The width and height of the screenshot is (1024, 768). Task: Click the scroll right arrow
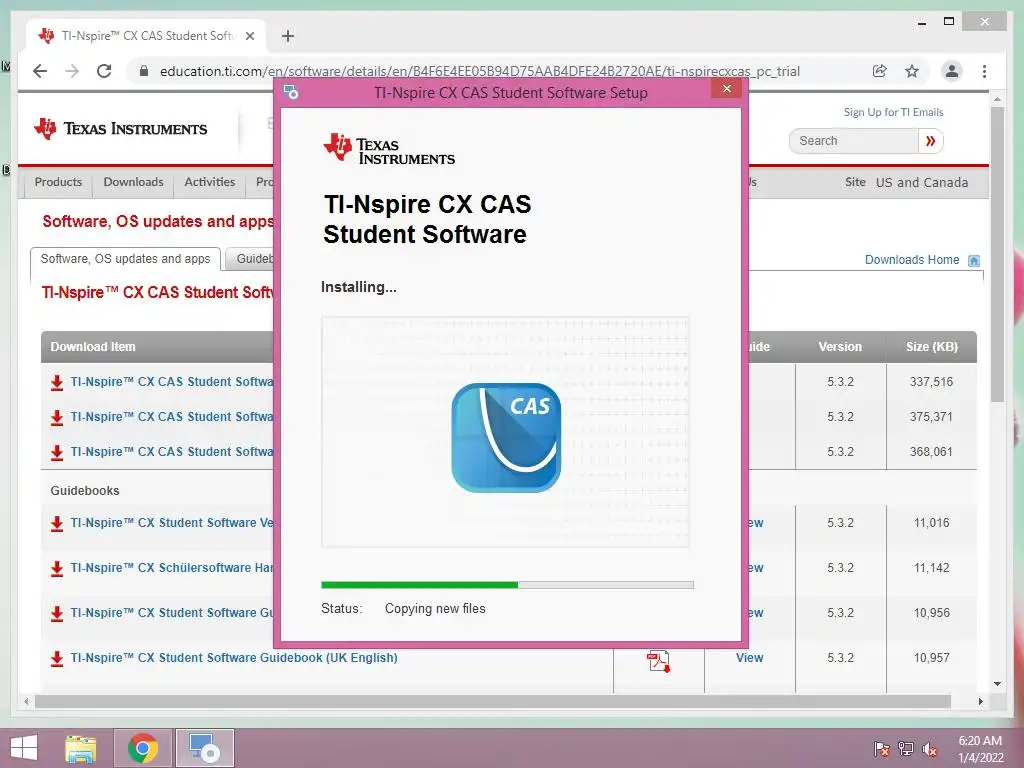pyautogui.click(x=980, y=701)
